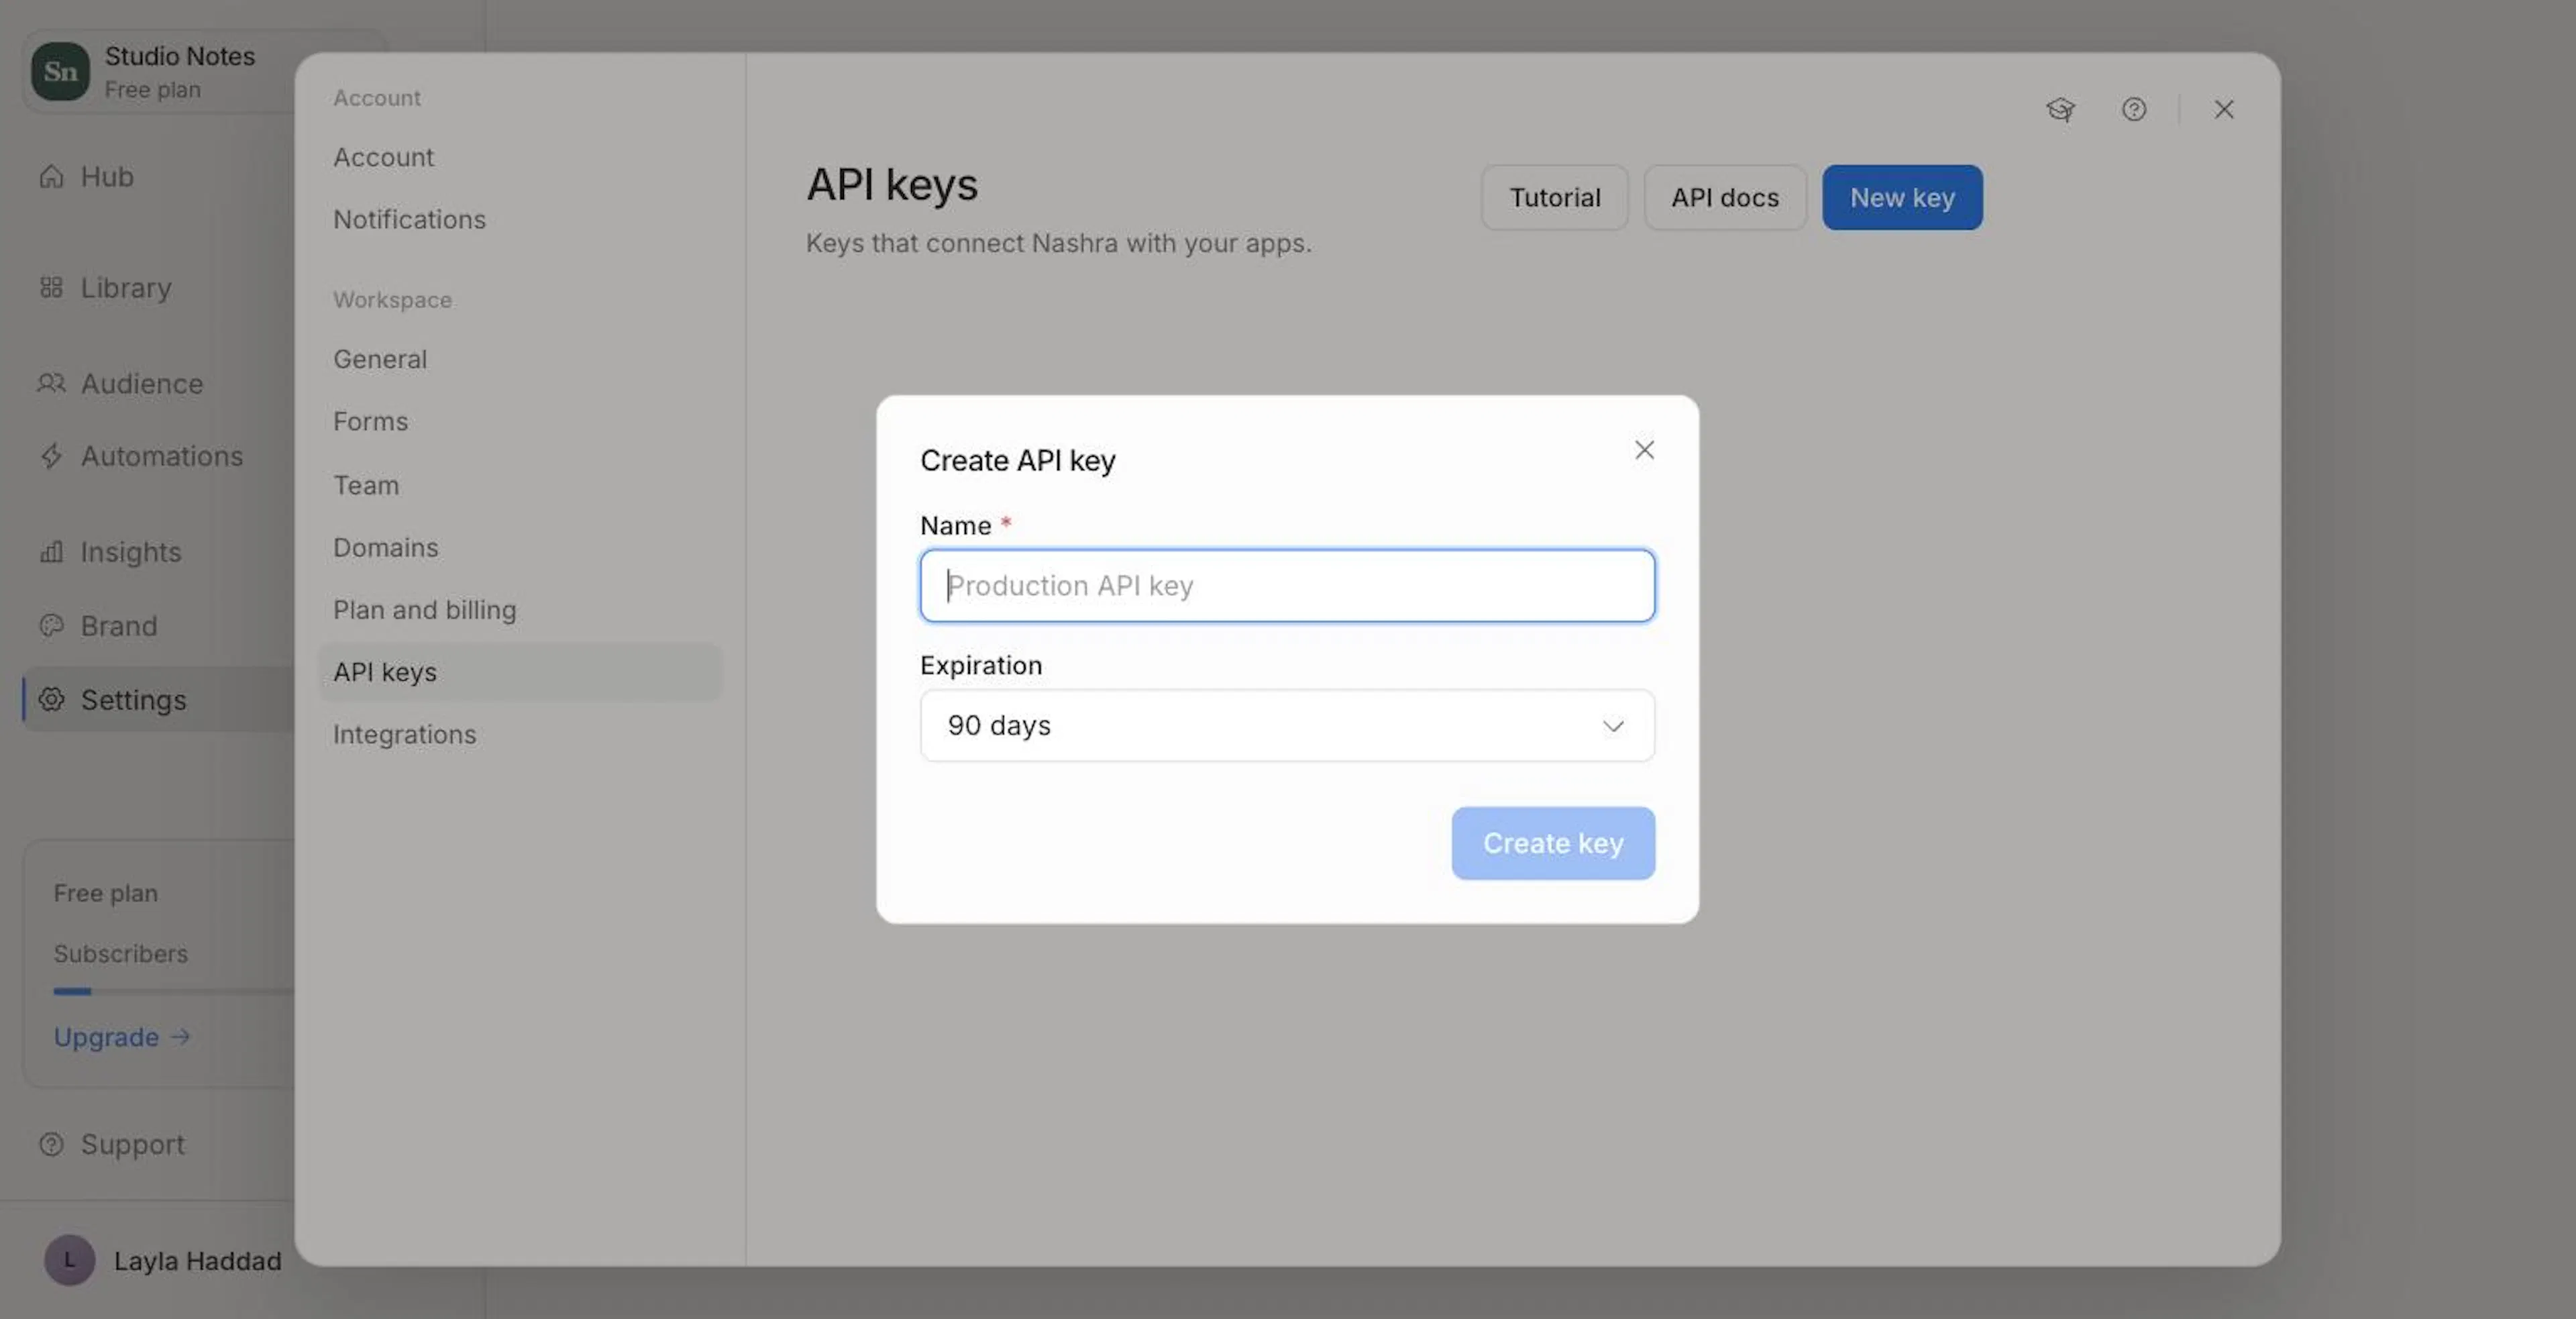Viewport: 2576px width, 1319px height.
Task: Click the Layla Haddad user name
Action: [x=198, y=1260]
